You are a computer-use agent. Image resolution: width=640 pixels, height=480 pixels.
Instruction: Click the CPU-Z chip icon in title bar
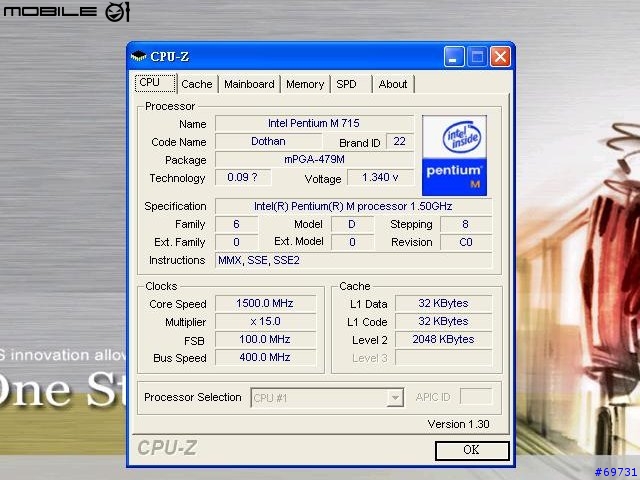coord(138,56)
